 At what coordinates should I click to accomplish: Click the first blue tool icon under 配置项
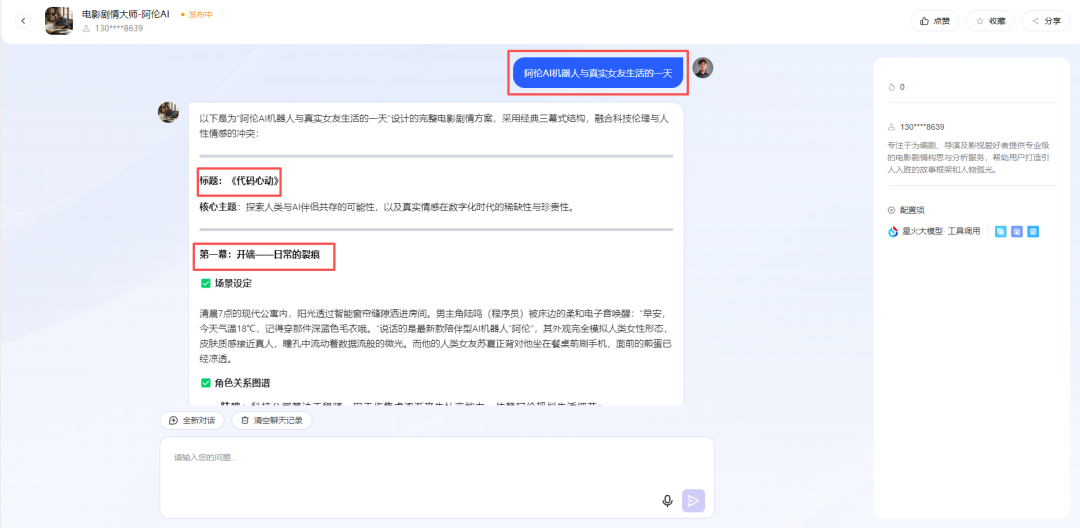pyautogui.click(x=1000, y=231)
